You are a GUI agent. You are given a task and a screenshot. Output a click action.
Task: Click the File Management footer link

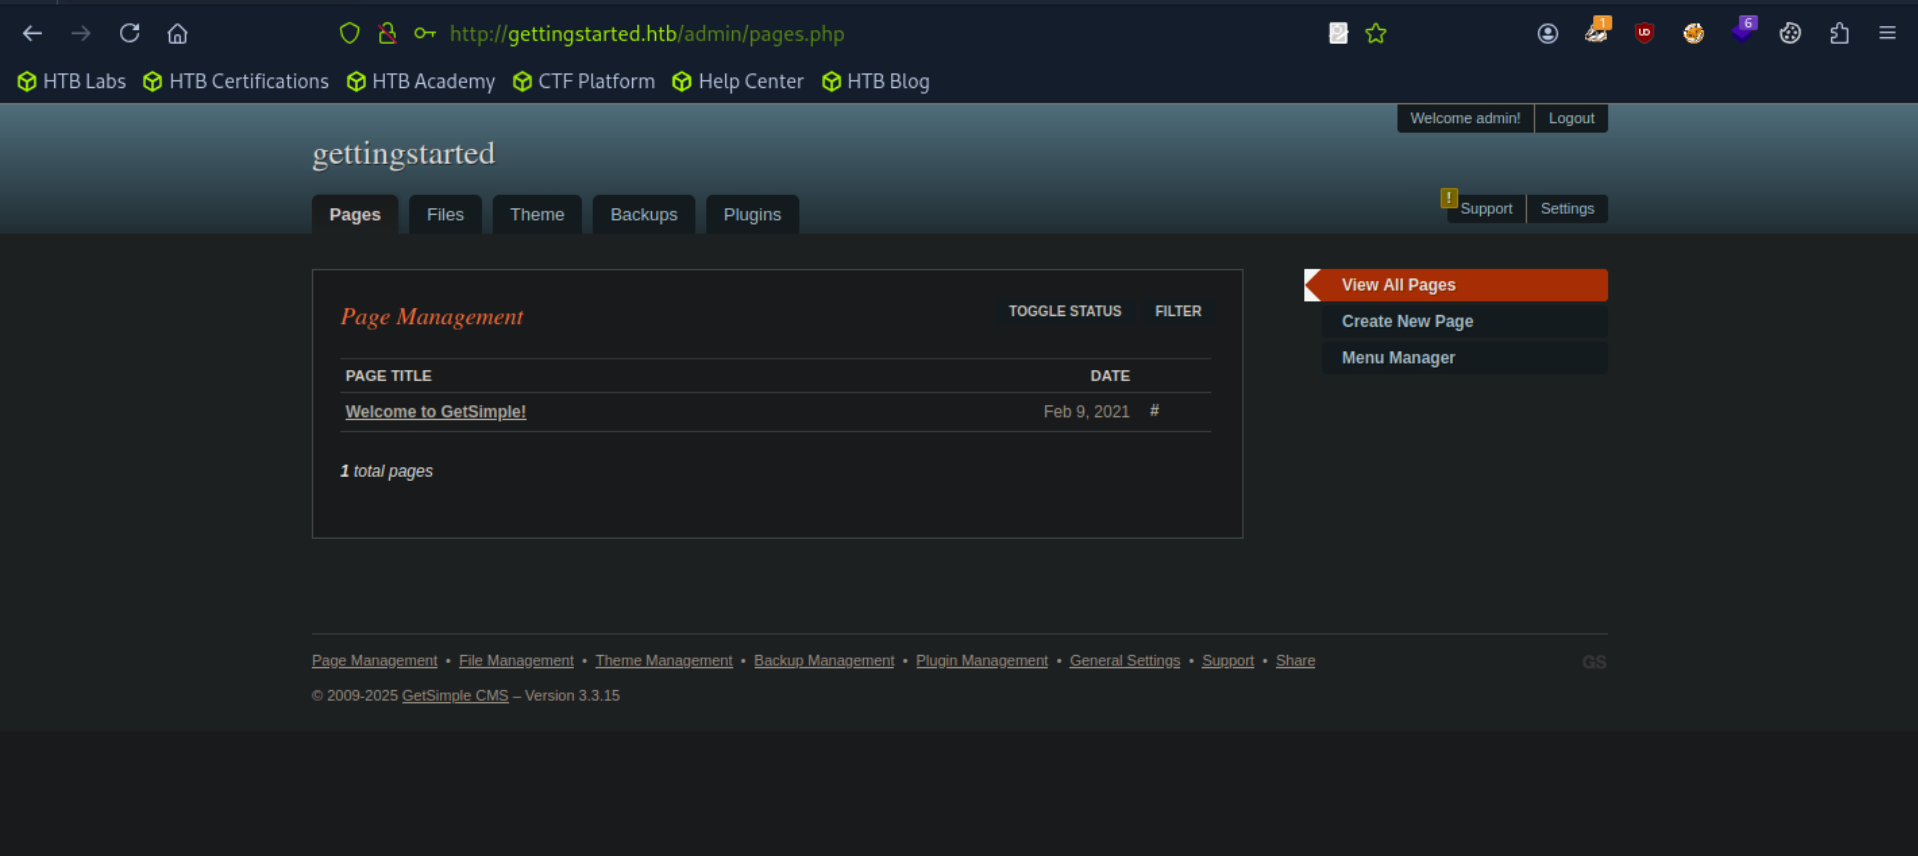[516, 661]
